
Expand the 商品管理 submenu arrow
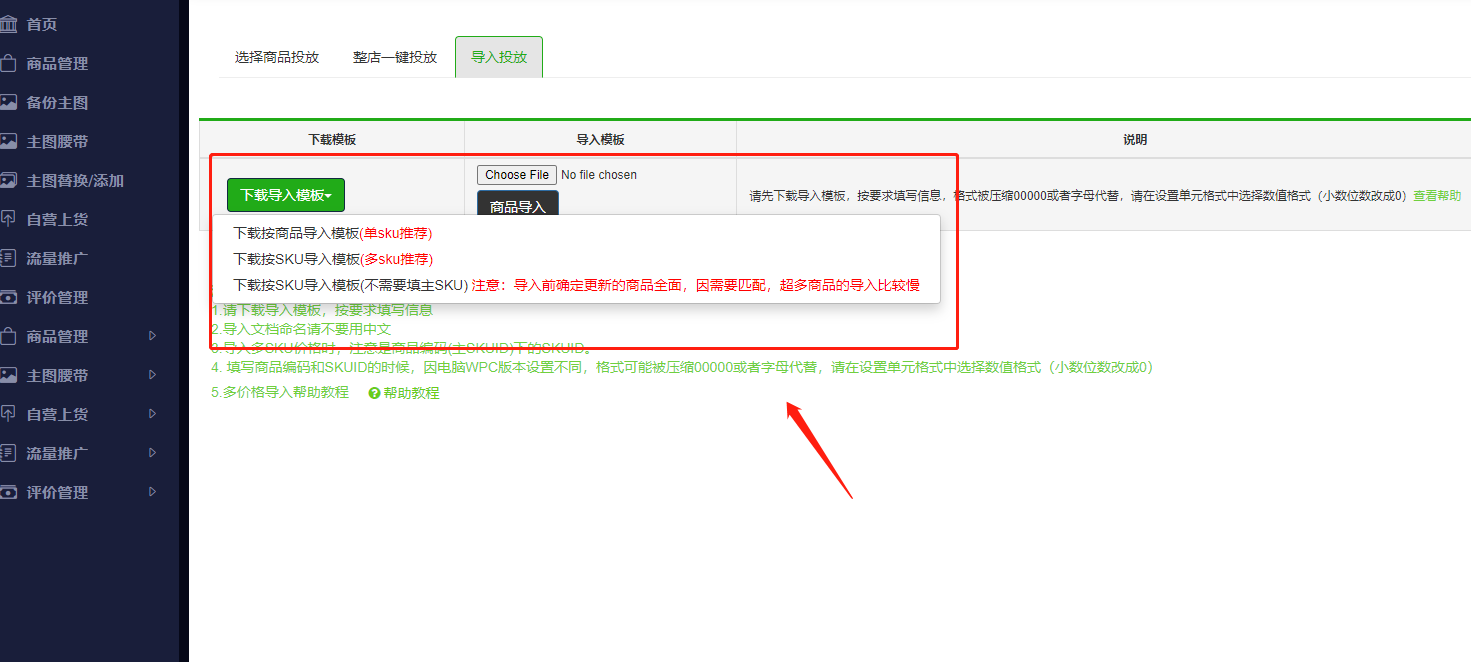[x=153, y=336]
